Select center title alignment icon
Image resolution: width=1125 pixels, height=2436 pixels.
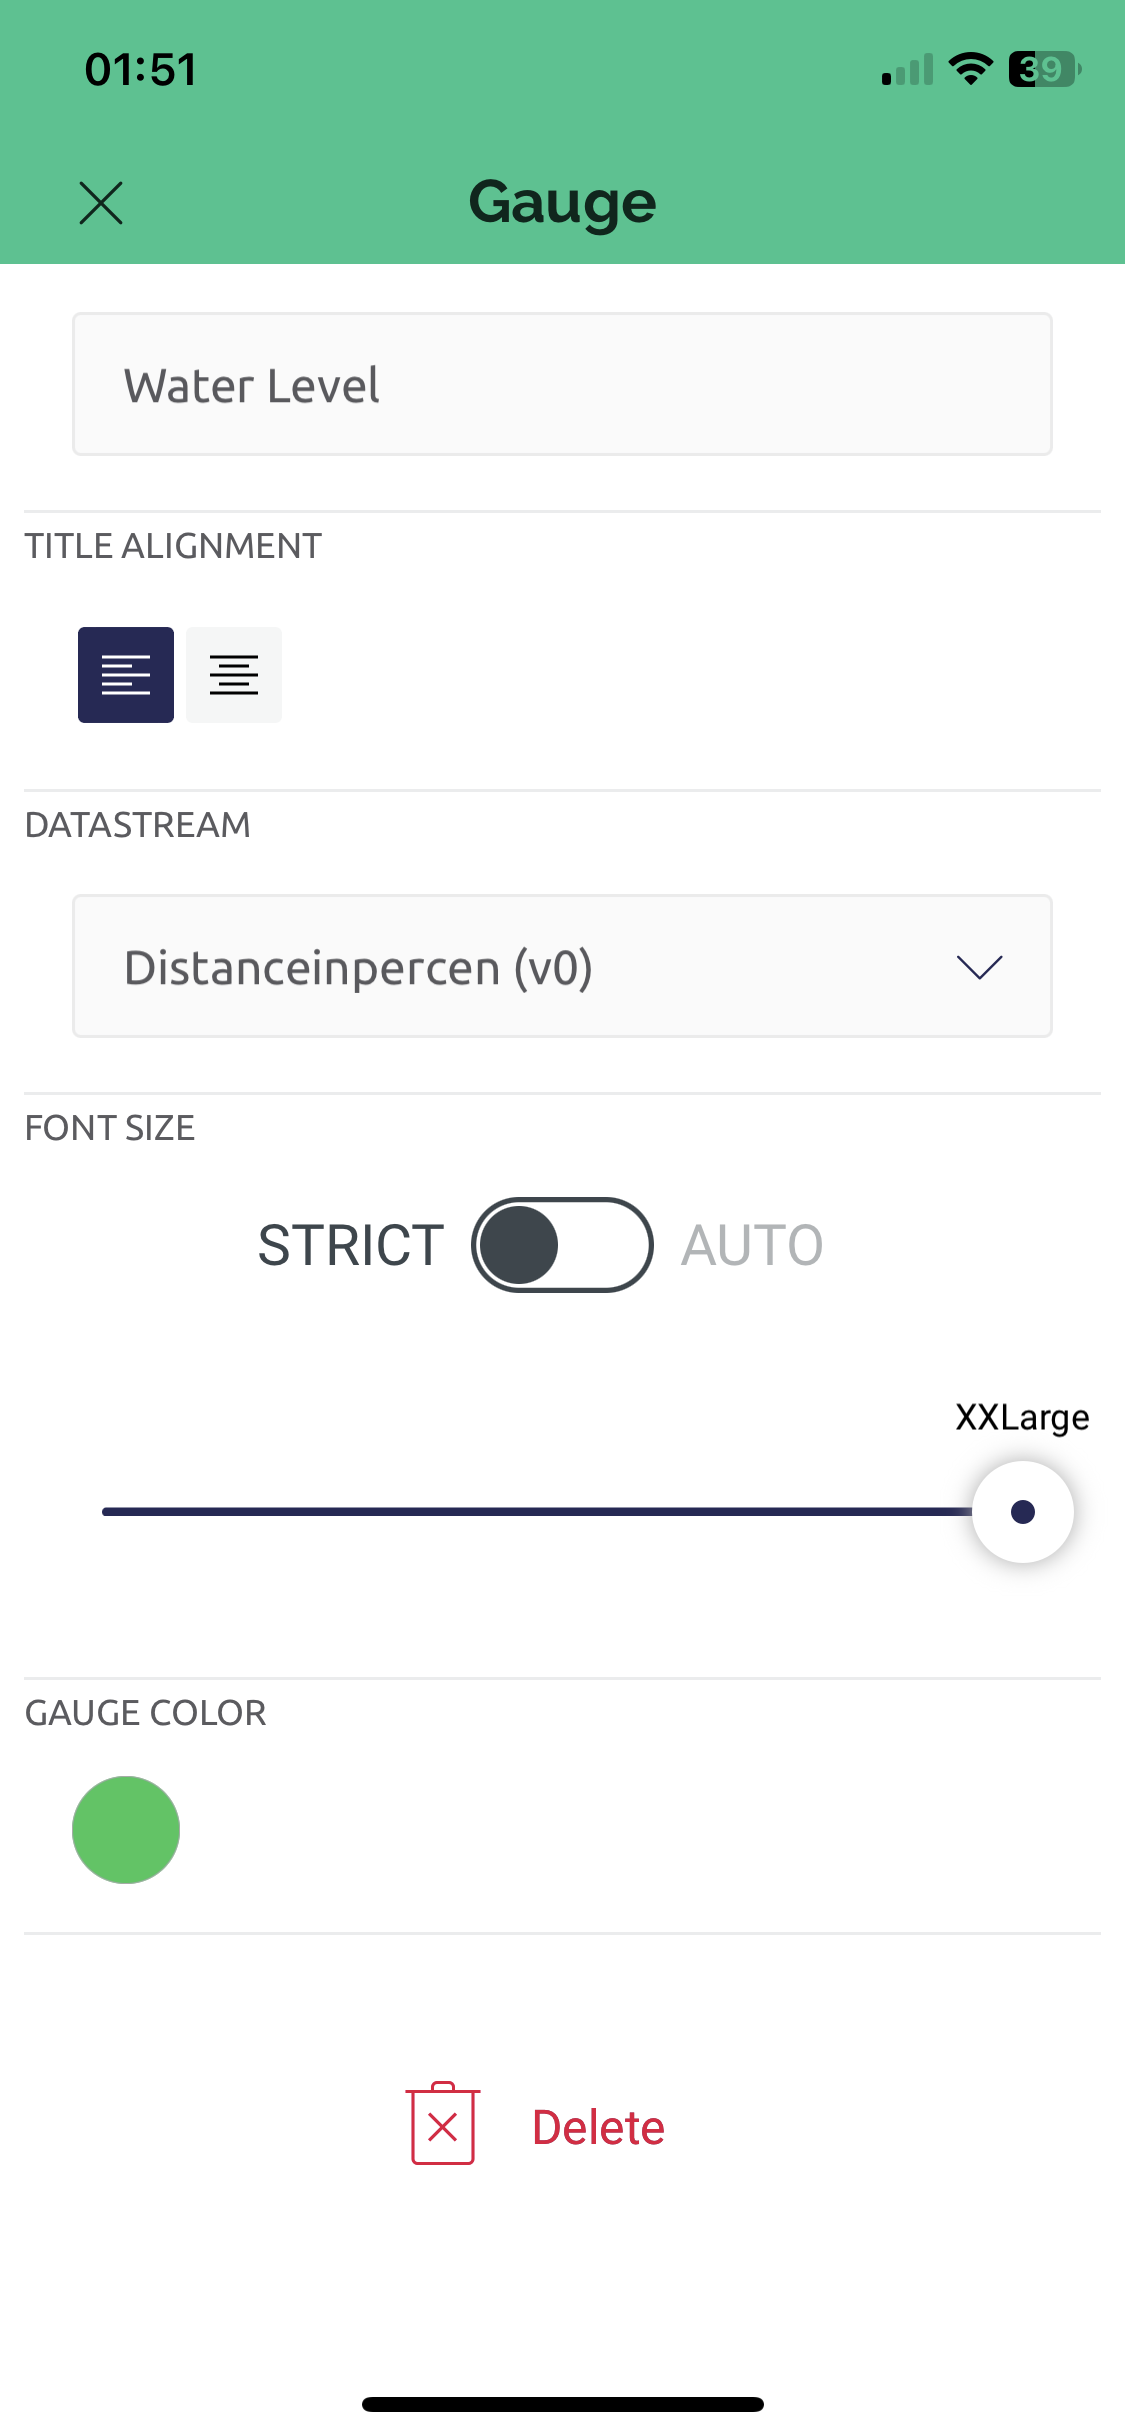tap(234, 675)
